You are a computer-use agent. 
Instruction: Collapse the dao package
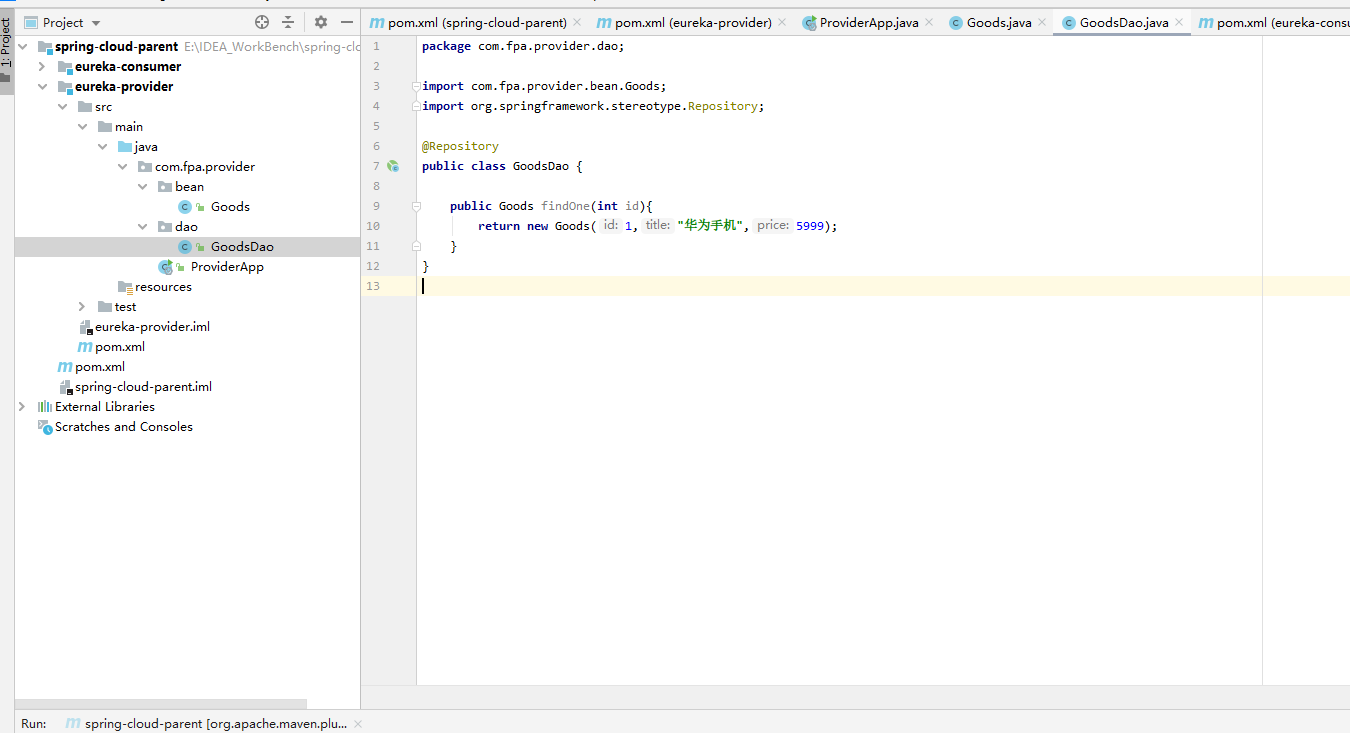click(142, 227)
